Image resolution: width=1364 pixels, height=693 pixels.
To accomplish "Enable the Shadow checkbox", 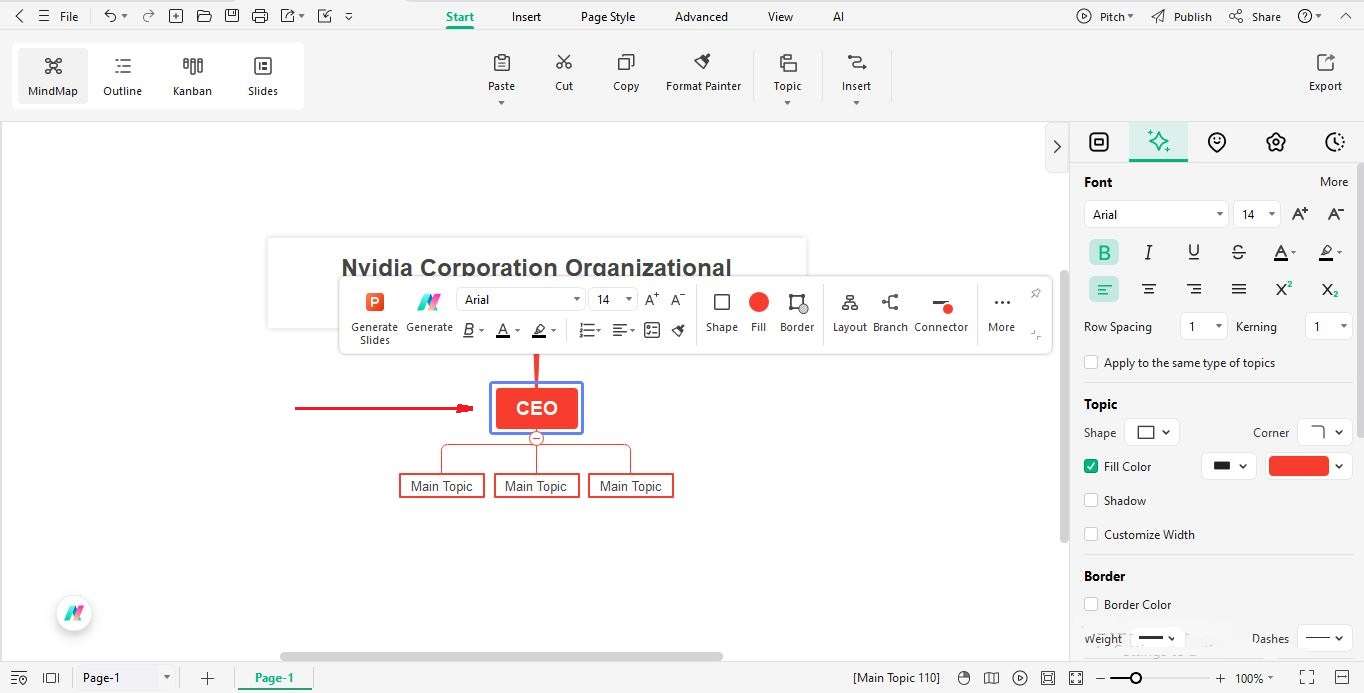I will [x=1091, y=500].
